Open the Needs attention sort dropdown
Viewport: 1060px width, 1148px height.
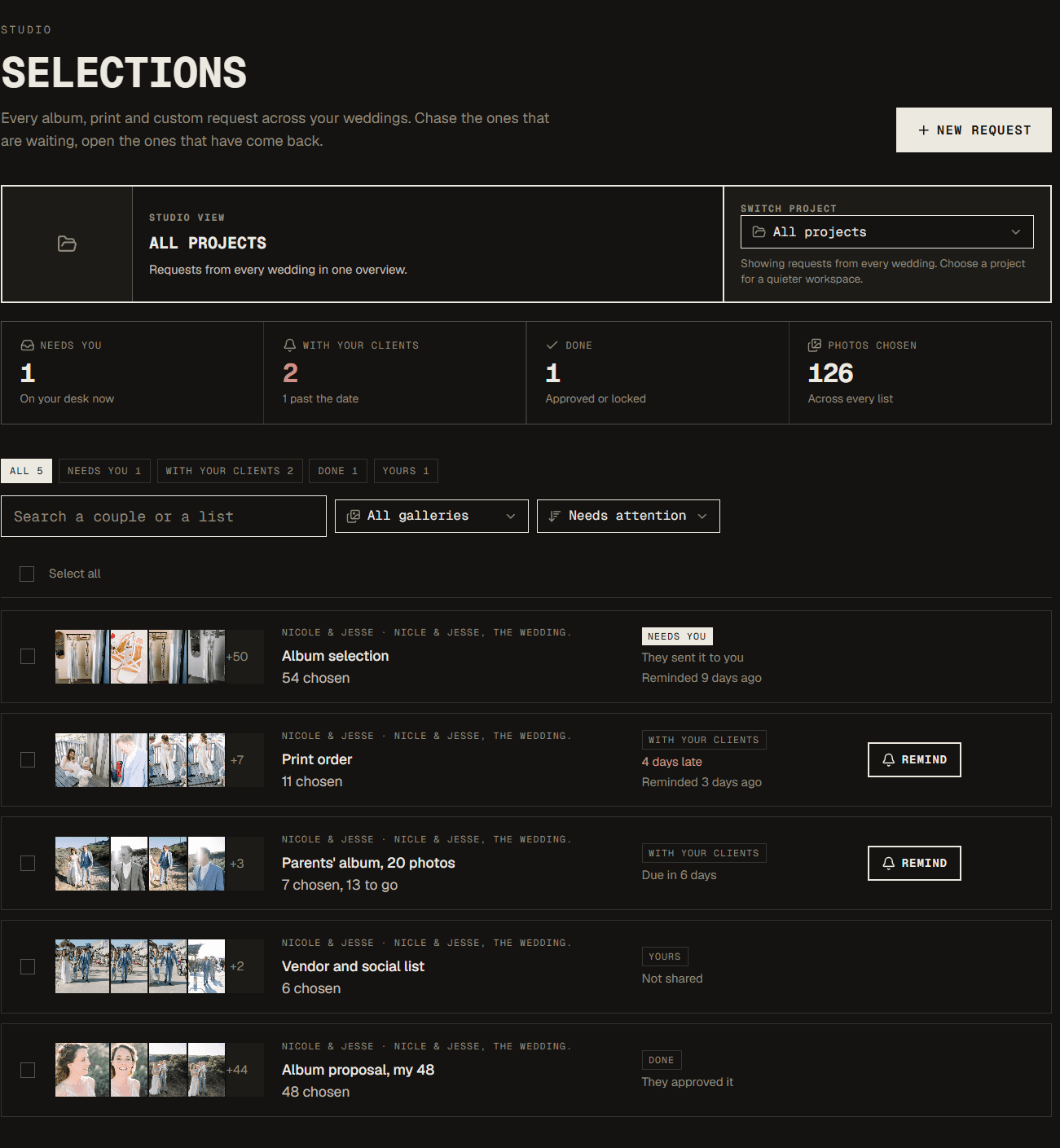pos(628,516)
